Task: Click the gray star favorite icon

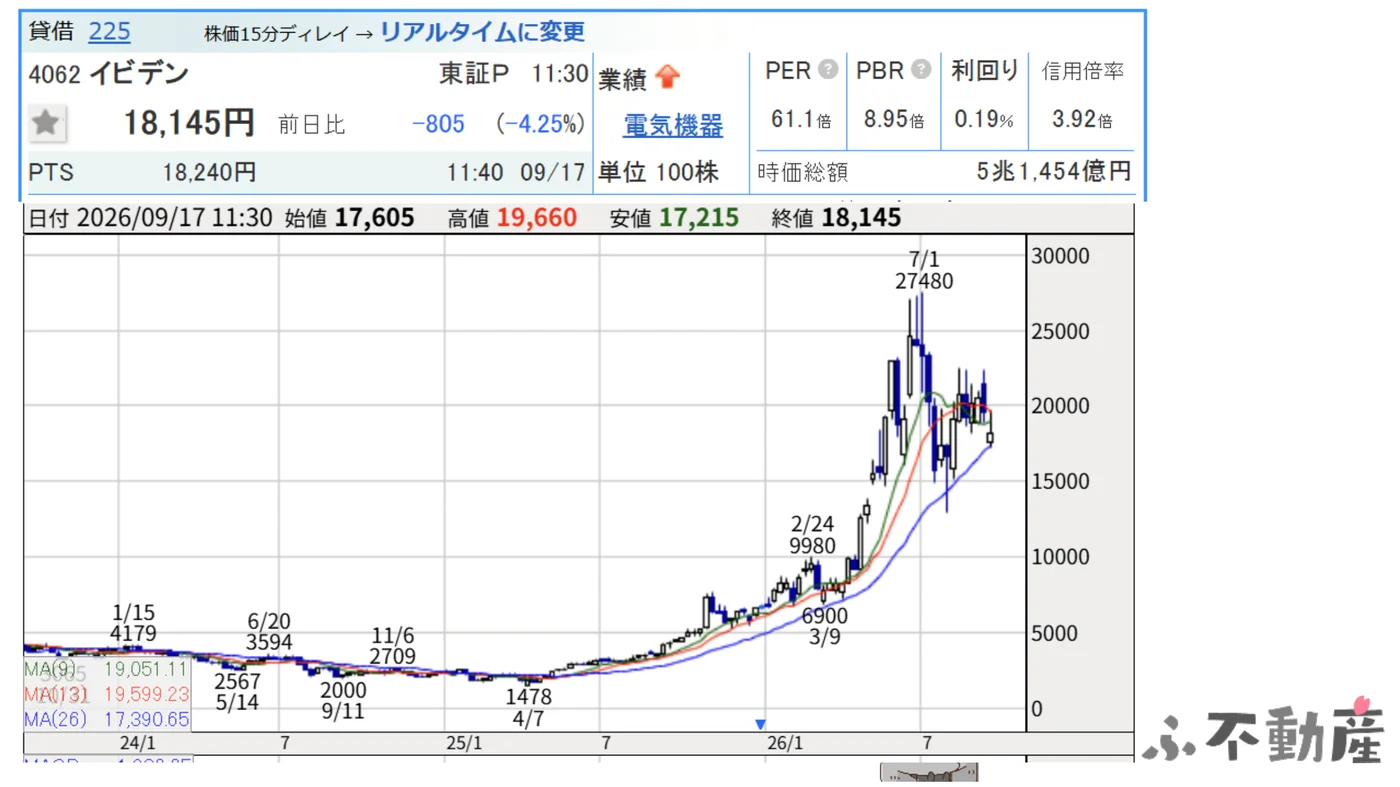Action: pyautogui.click(x=45, y=123)
